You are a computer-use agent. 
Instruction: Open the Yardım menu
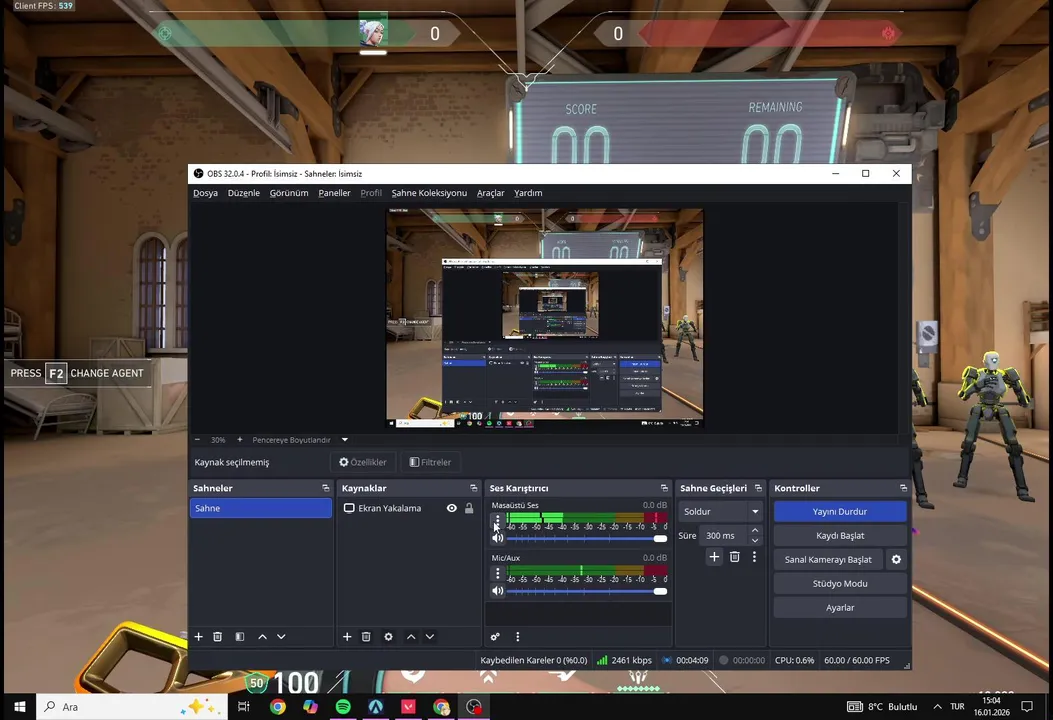tap(528, 193)
